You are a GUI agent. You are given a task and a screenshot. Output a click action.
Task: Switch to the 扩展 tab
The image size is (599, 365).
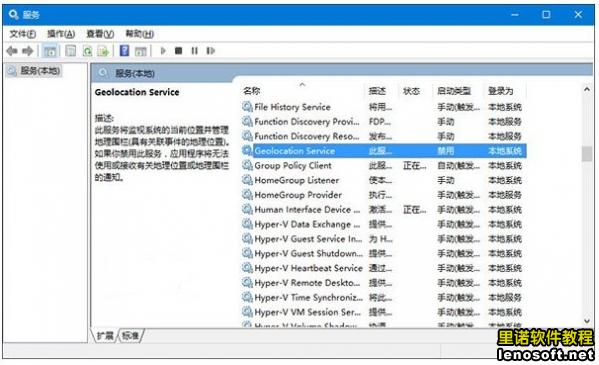[105, 336]
